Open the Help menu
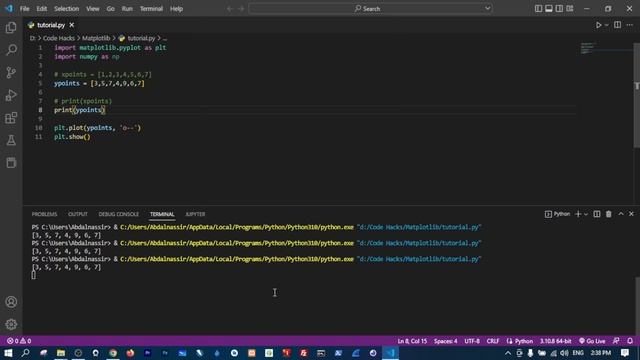This screenshot has width=640, height=360. 176,9
